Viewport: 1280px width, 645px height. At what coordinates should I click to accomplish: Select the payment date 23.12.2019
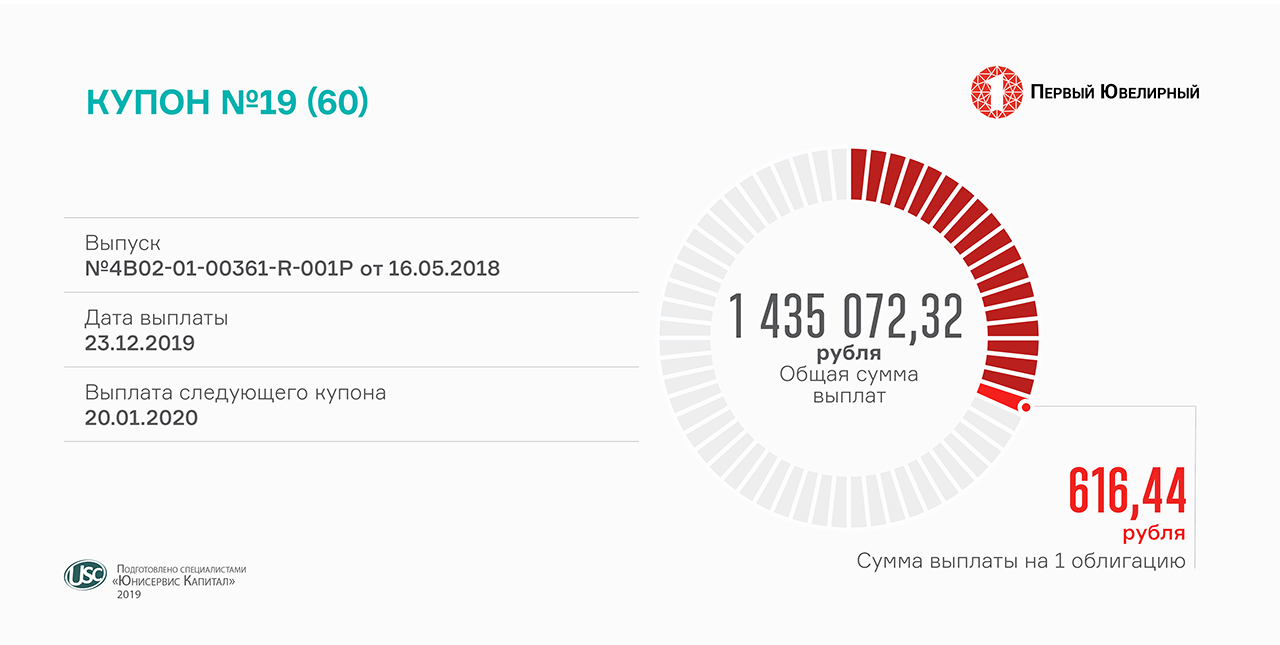click(140, 343)
